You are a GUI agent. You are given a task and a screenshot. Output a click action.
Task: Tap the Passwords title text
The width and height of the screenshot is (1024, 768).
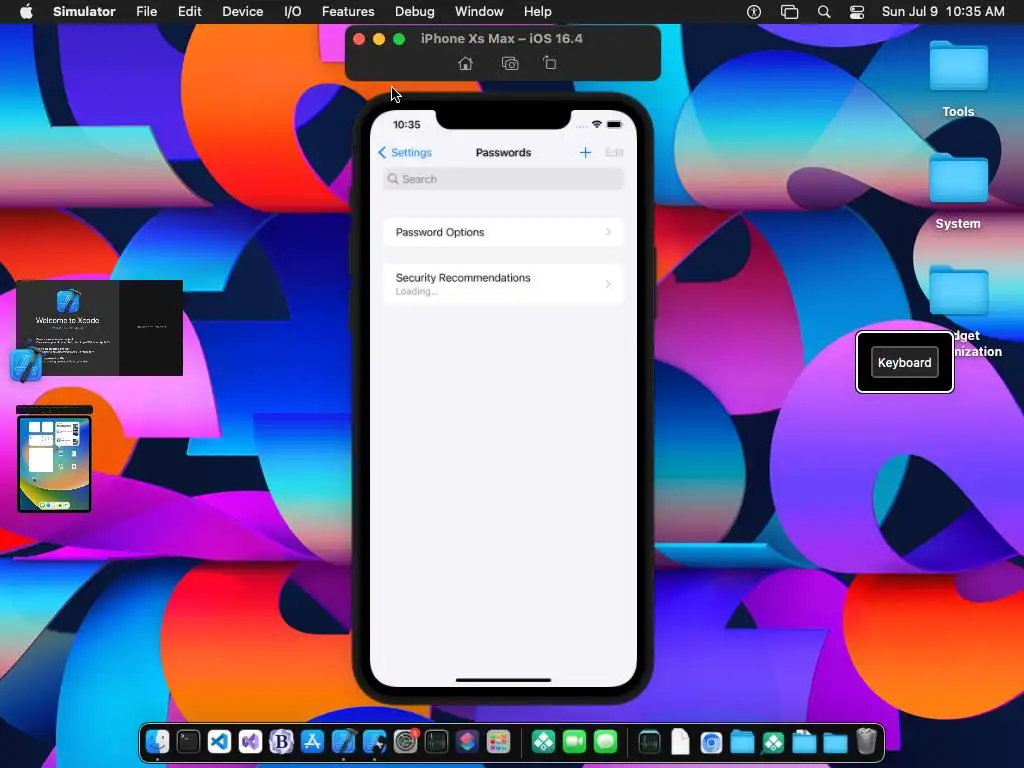pyautogui.click(x=503, y=152)
